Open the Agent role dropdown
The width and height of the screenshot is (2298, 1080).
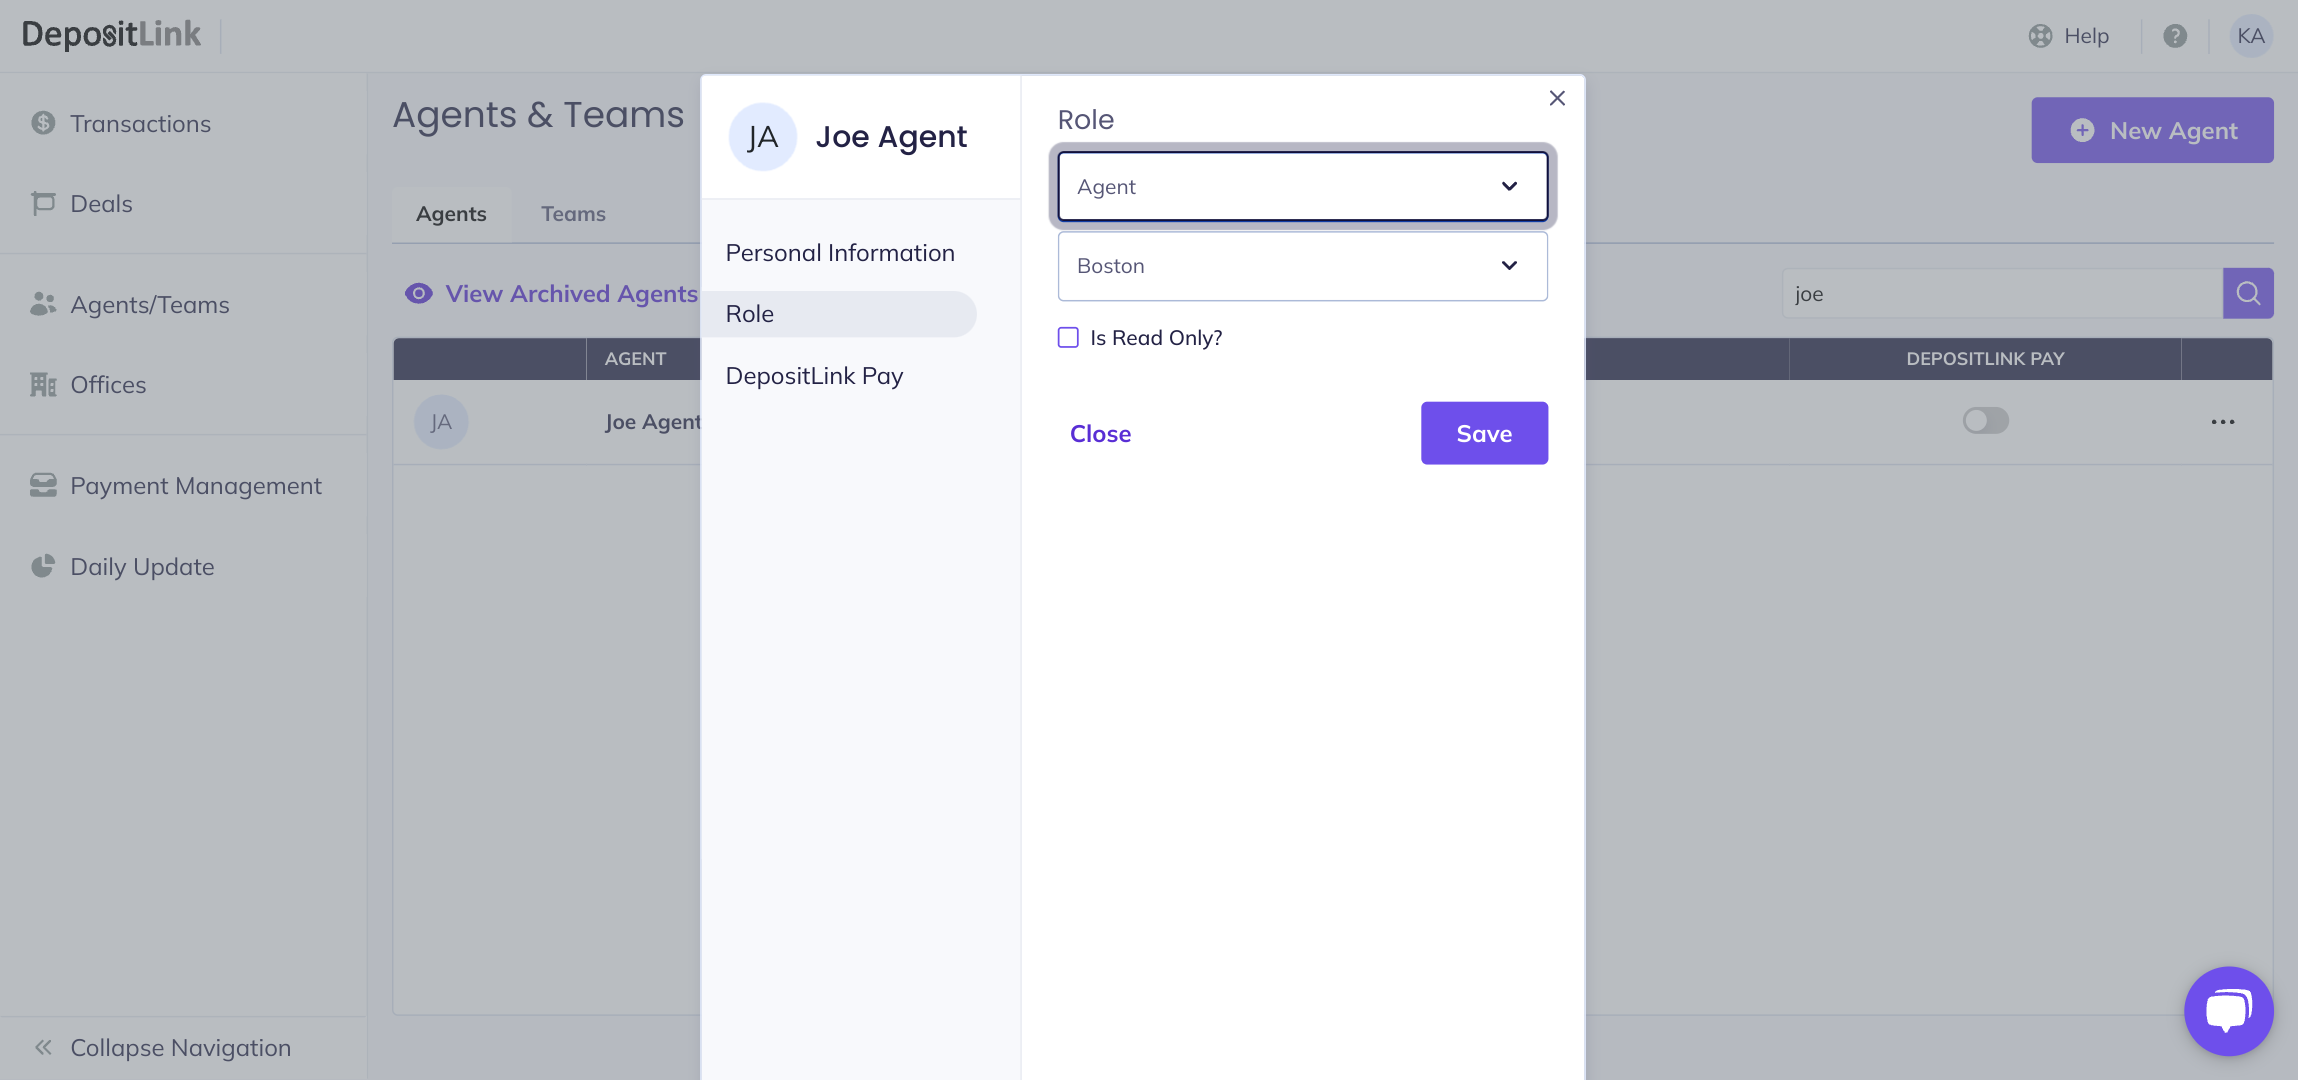1302,187
